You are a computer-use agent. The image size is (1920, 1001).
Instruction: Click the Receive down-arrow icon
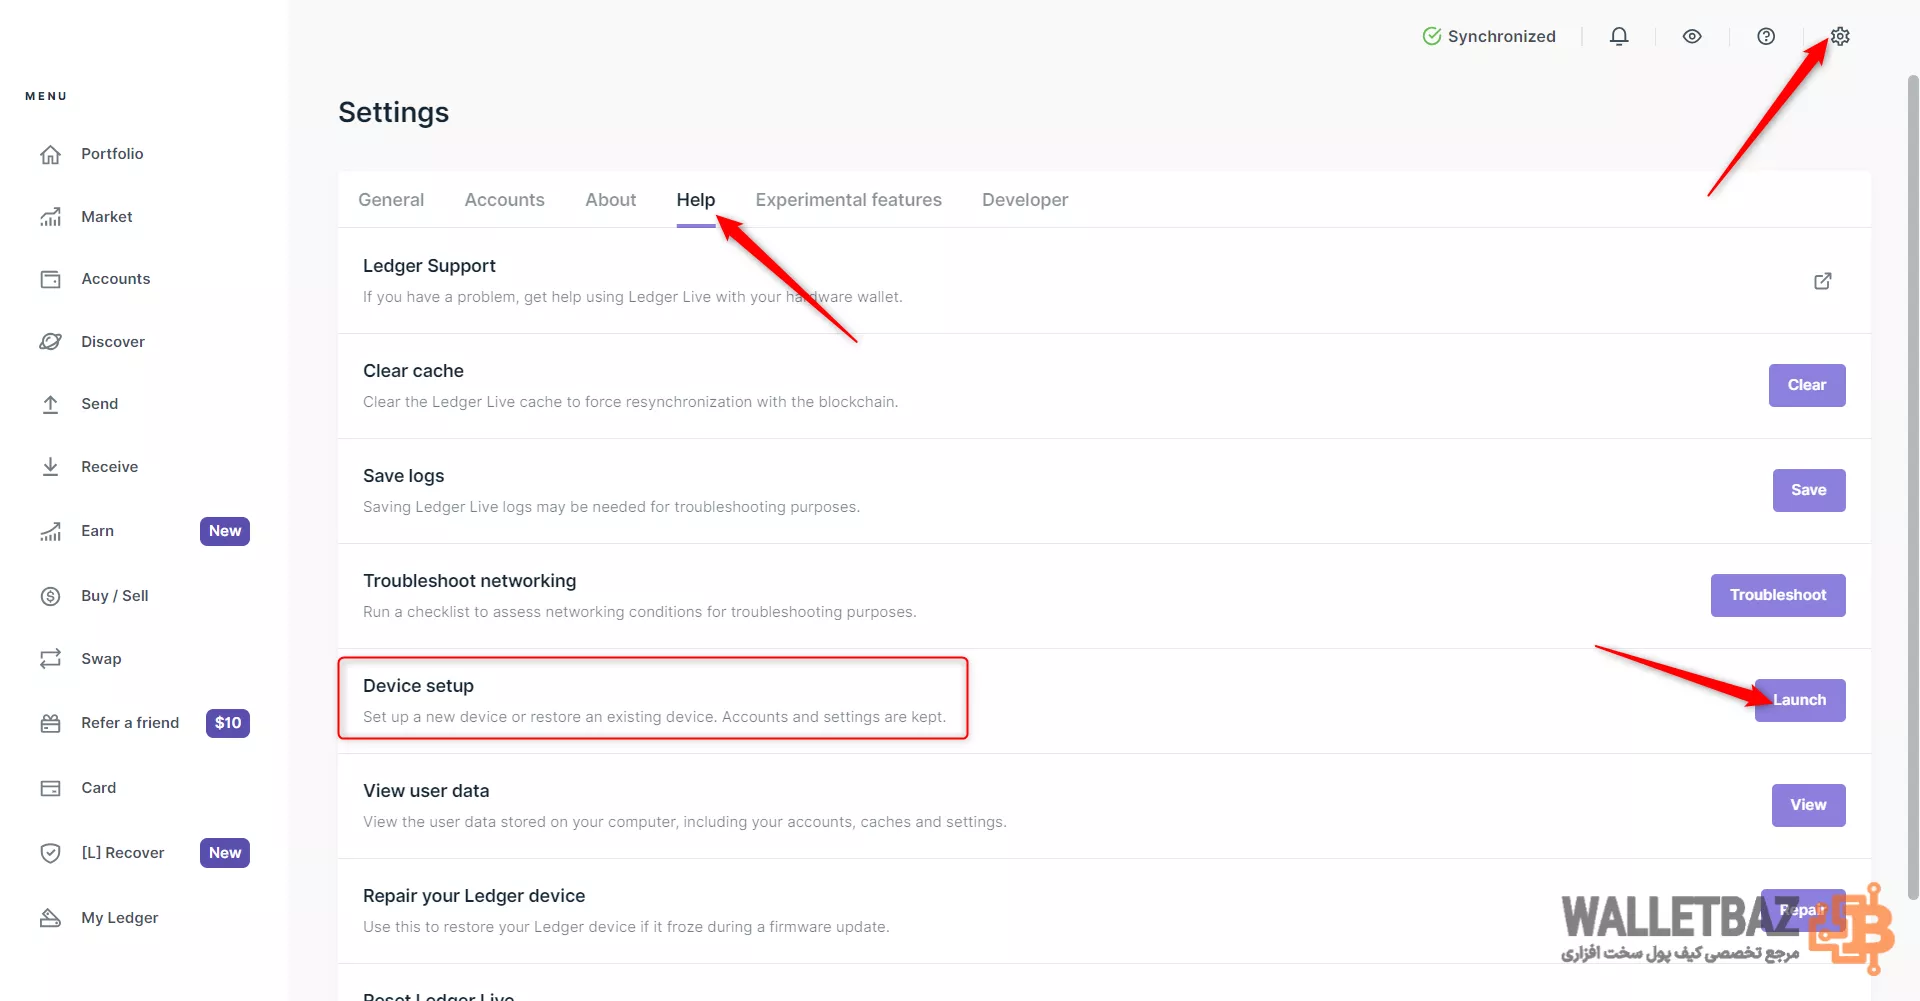51,467
